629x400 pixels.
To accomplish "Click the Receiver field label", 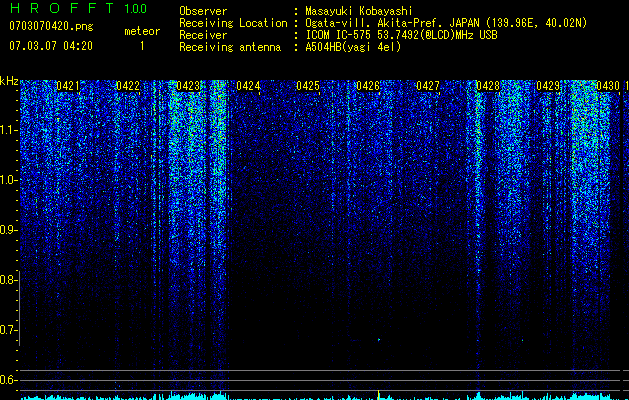I will click(203, 35).
